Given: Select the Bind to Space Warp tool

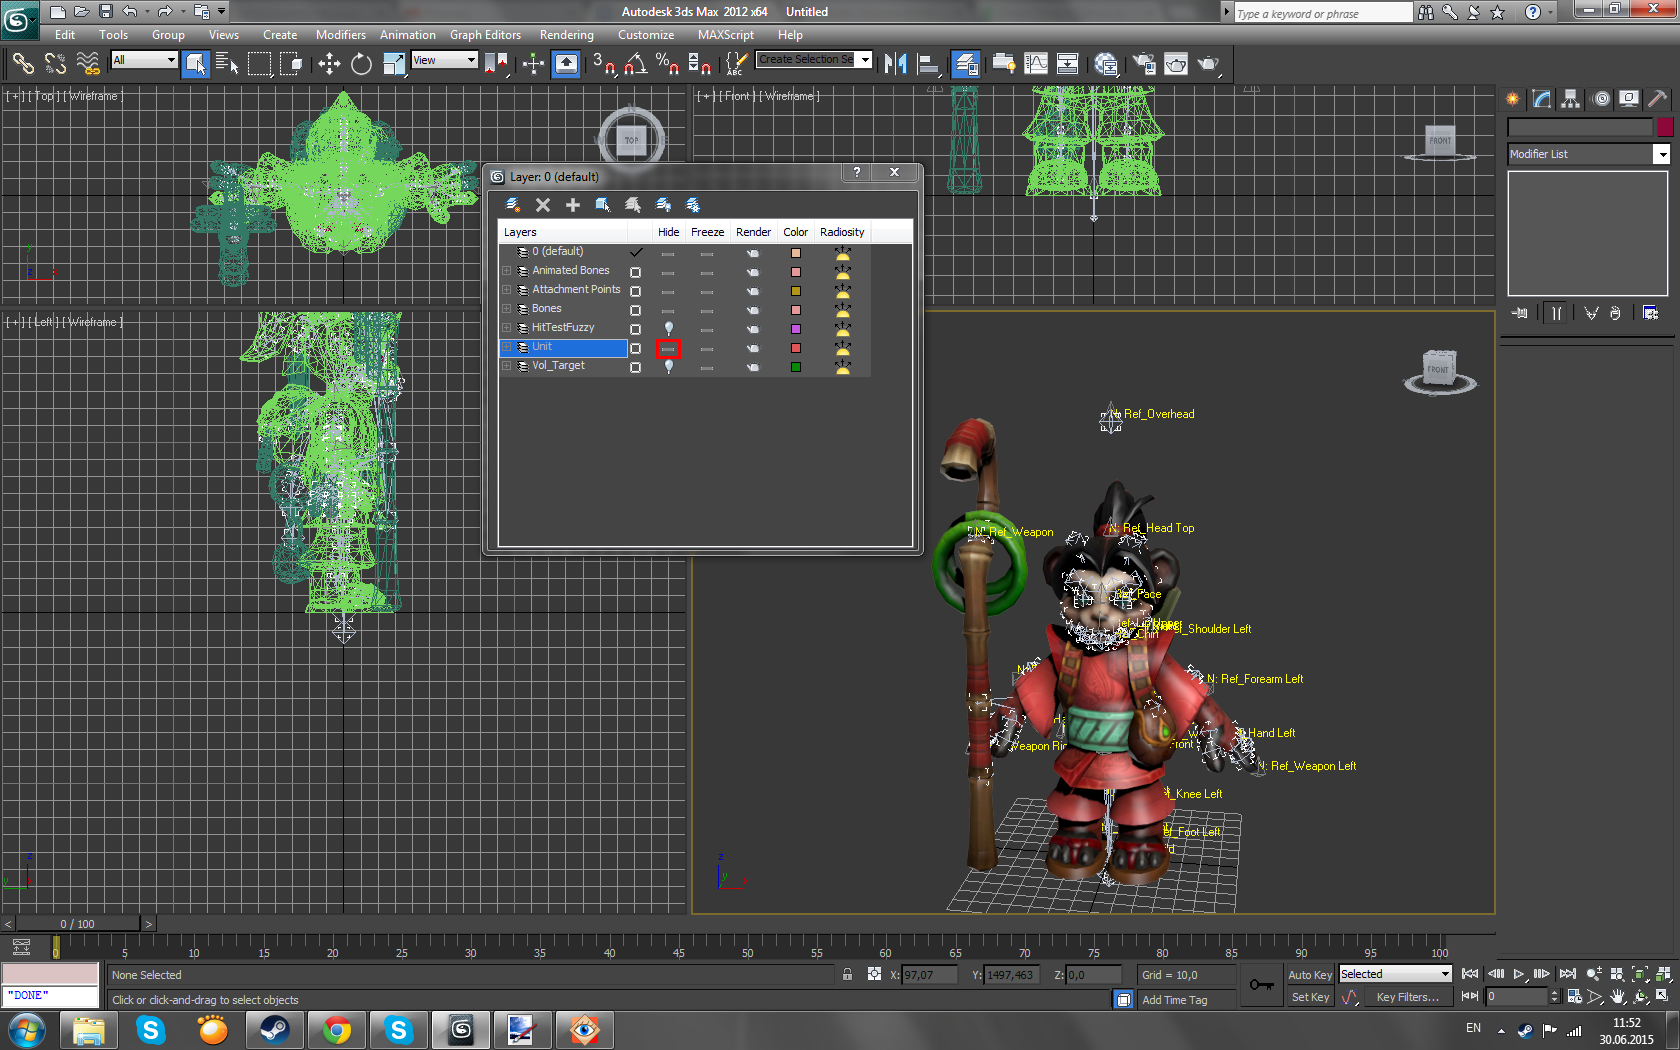Looking at the screenshot, I should pos(88,64).
